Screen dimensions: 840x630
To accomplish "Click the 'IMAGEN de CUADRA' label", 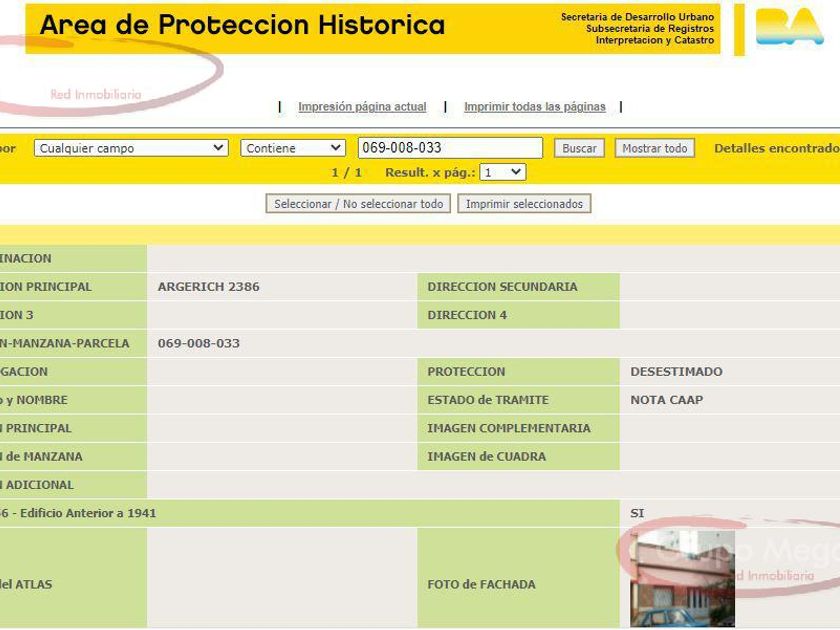I will pyautogui.click(x=486, y=457).
